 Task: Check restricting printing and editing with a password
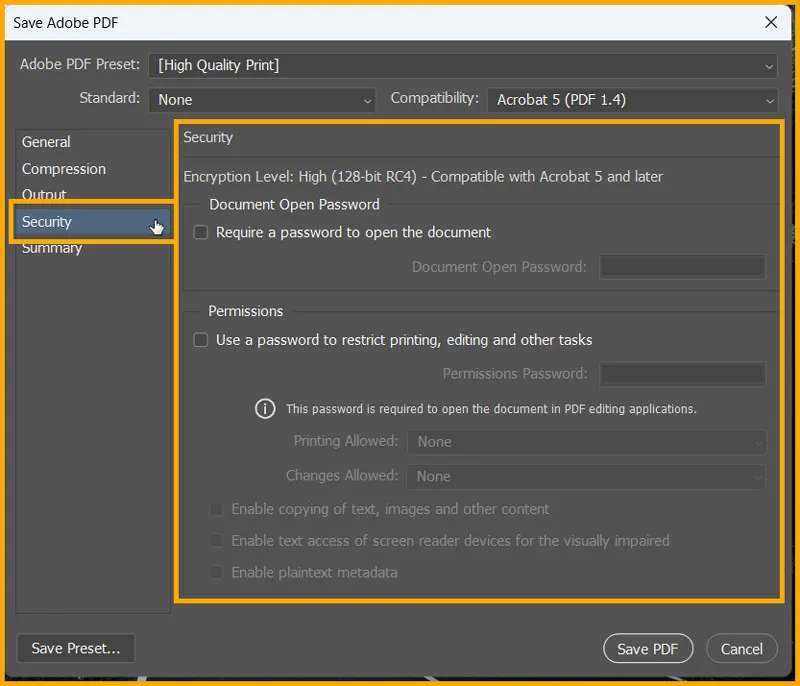coord(200,339)
